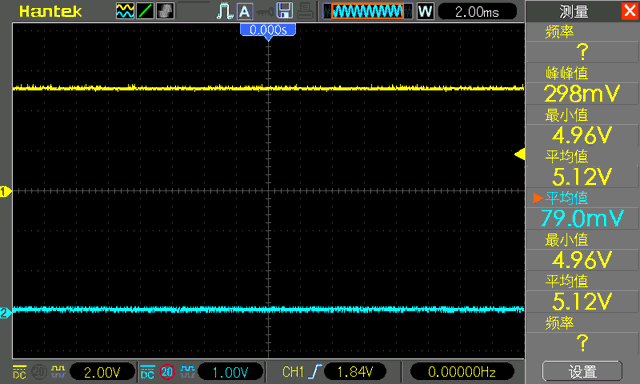Click the pulse waveform acquisition icon
640x384 pixels.
[224, 11]
